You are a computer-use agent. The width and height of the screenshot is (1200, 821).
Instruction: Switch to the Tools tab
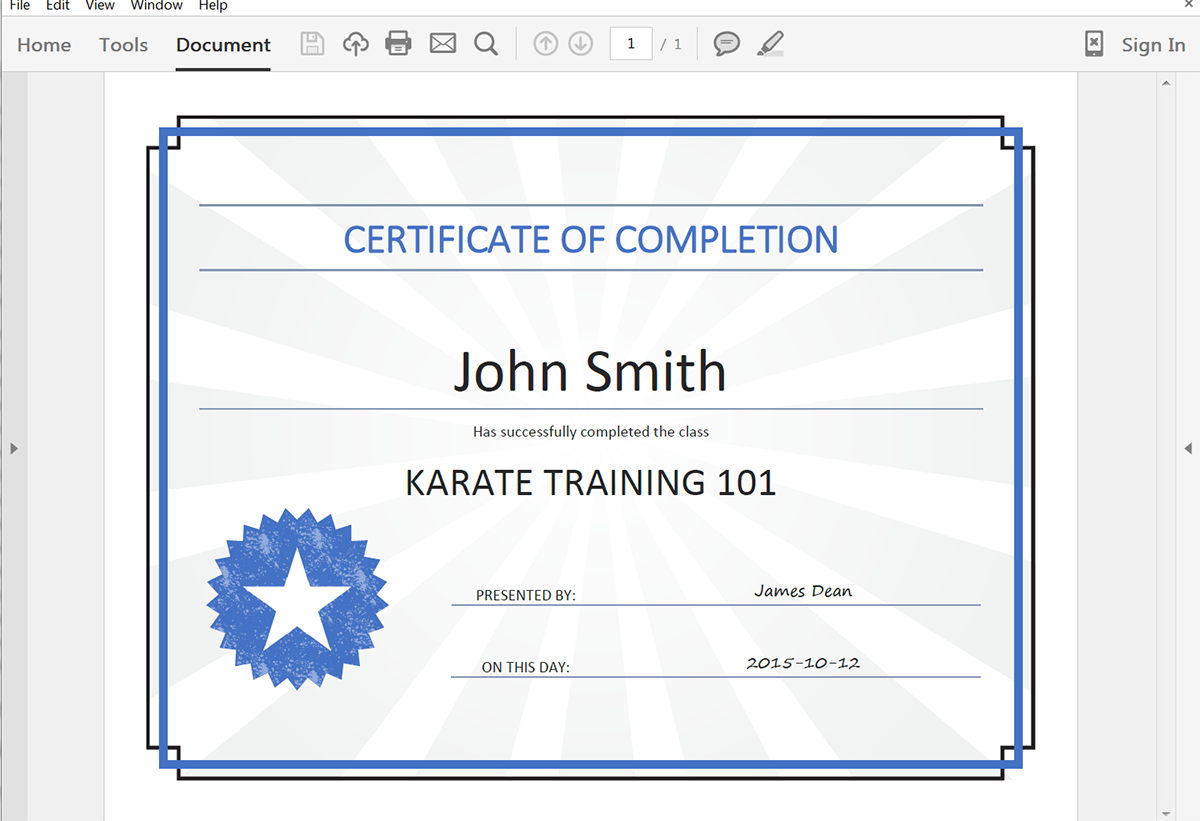click(123, 45)
